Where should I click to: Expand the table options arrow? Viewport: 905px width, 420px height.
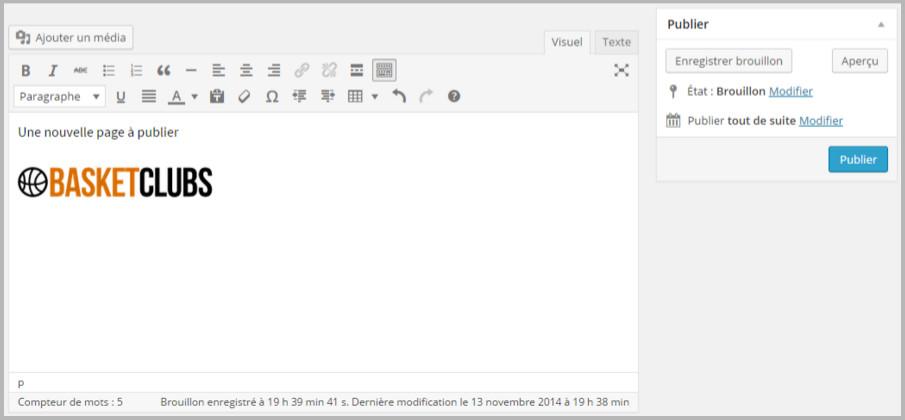pos(375,96)
